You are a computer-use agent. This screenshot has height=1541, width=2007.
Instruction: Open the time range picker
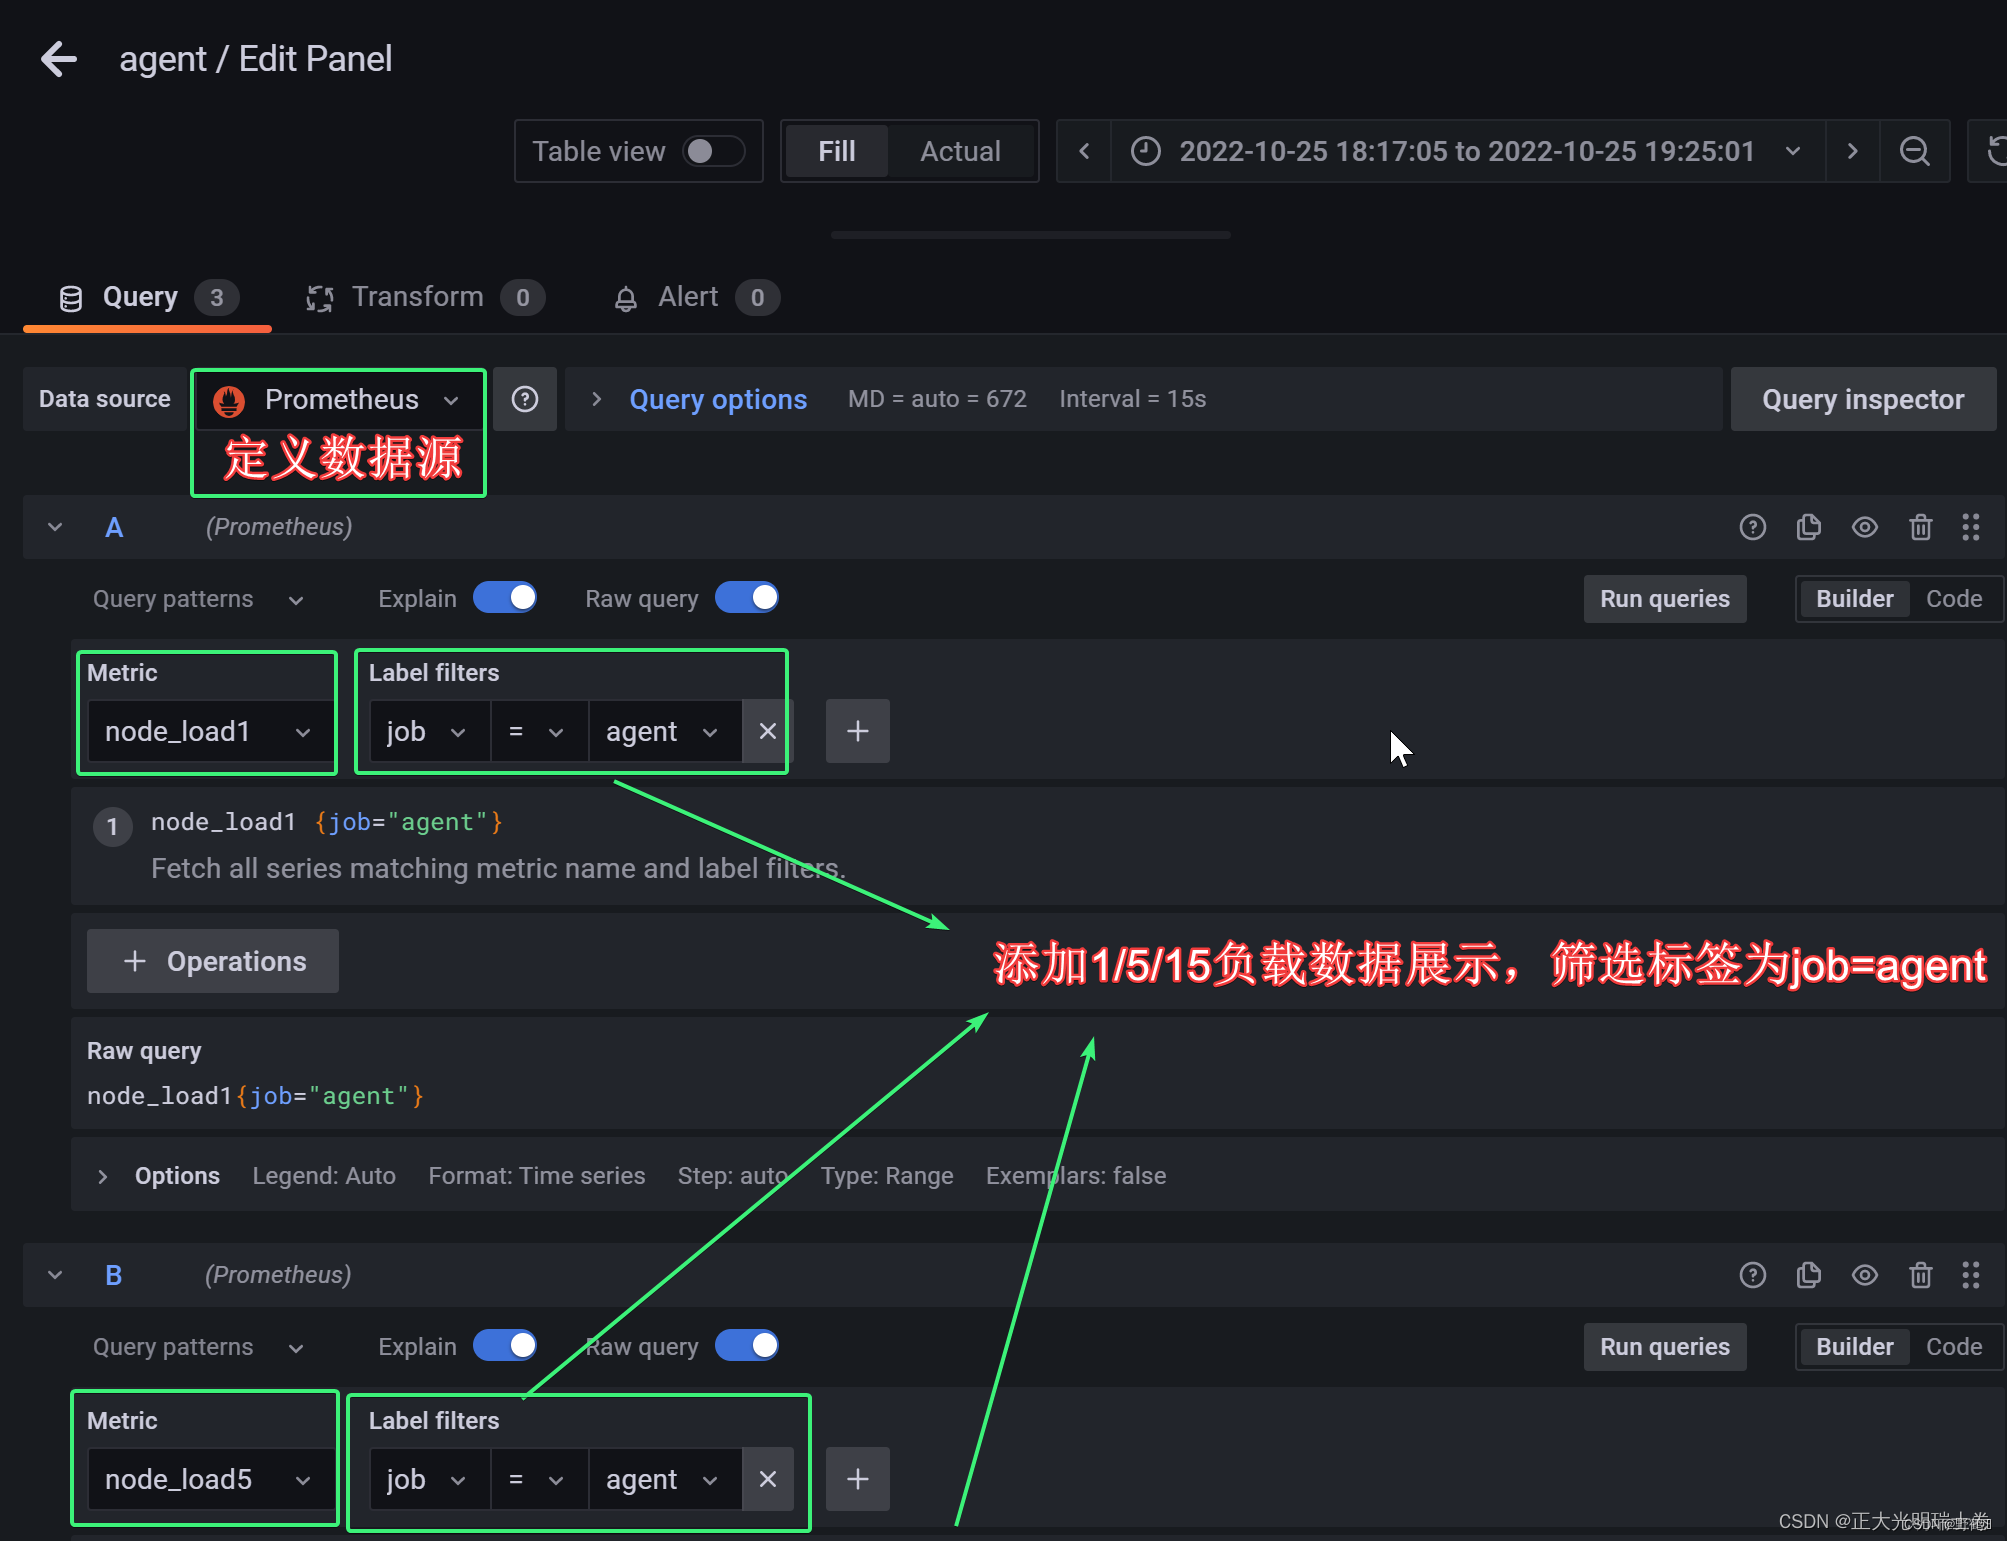(1466, 151)
